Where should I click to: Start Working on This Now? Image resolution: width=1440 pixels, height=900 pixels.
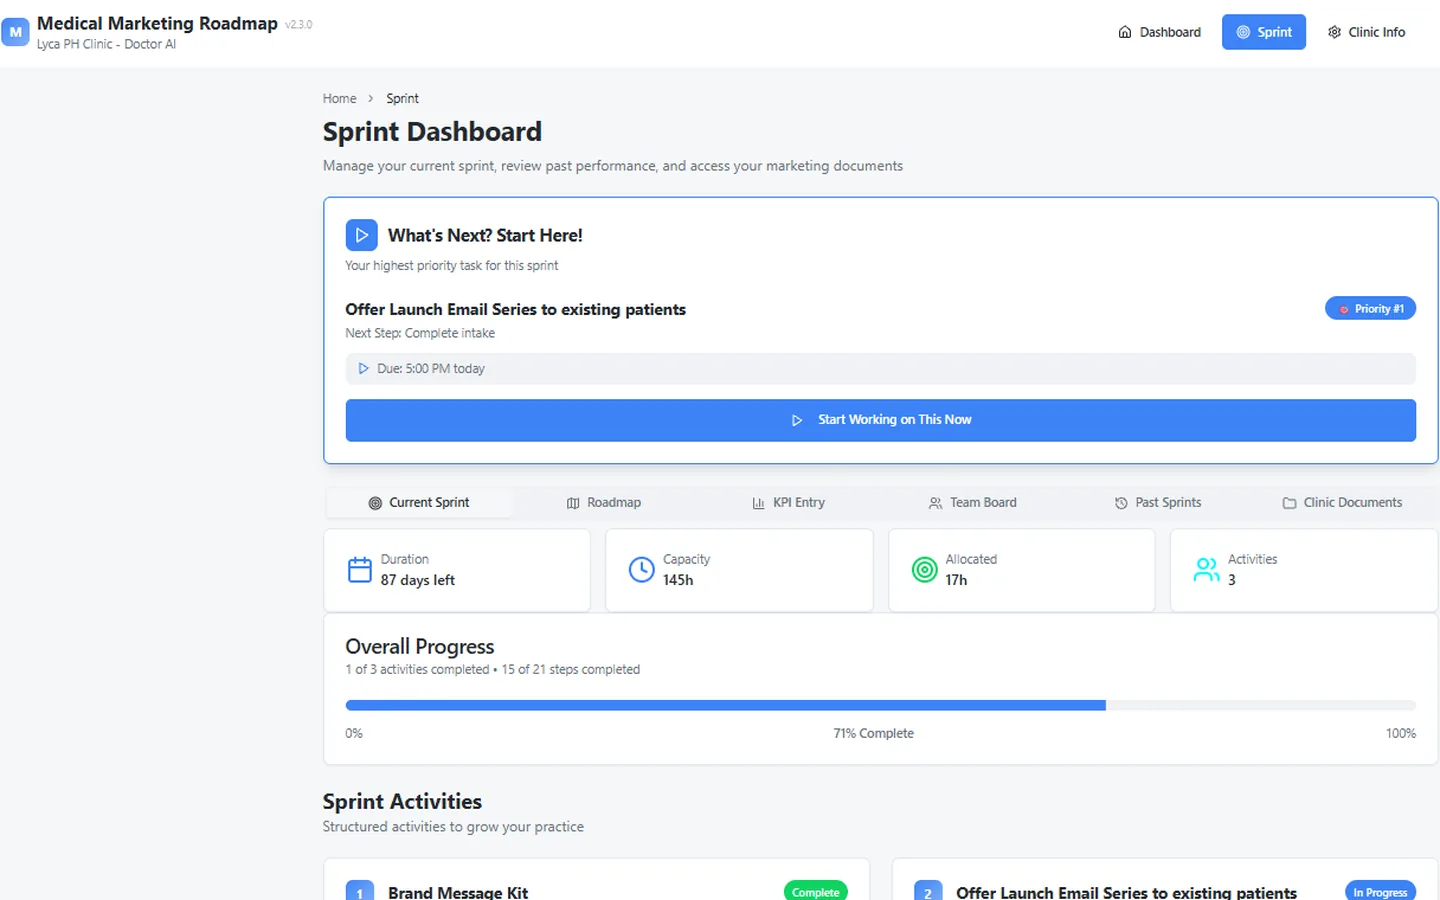point(880,420)
